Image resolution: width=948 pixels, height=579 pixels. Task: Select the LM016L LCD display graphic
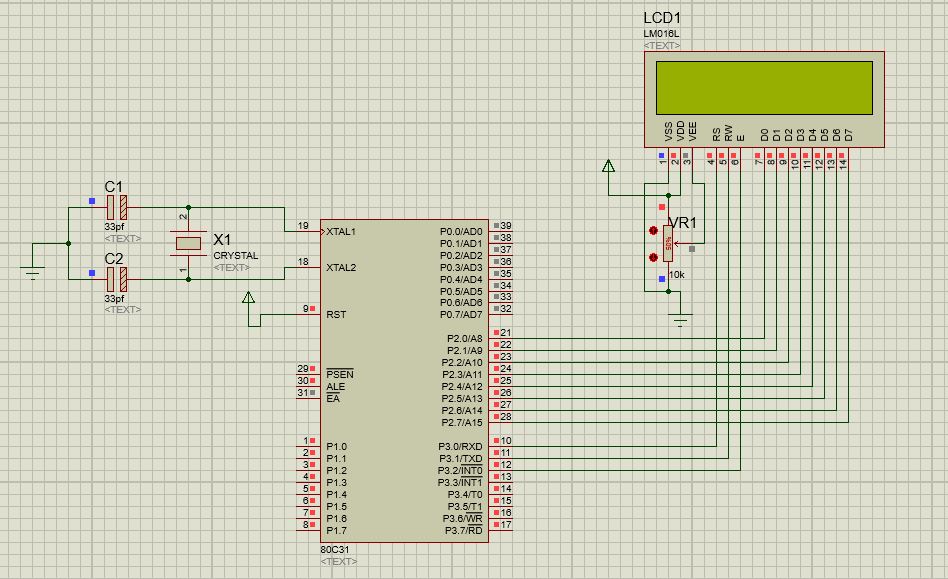point(767,87)
